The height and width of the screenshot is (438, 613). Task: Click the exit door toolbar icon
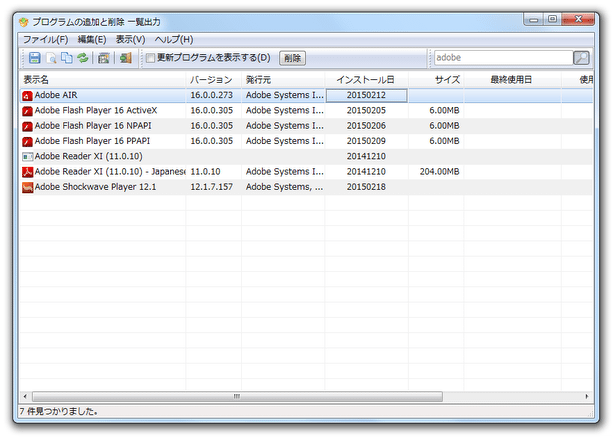coord(125,58)
